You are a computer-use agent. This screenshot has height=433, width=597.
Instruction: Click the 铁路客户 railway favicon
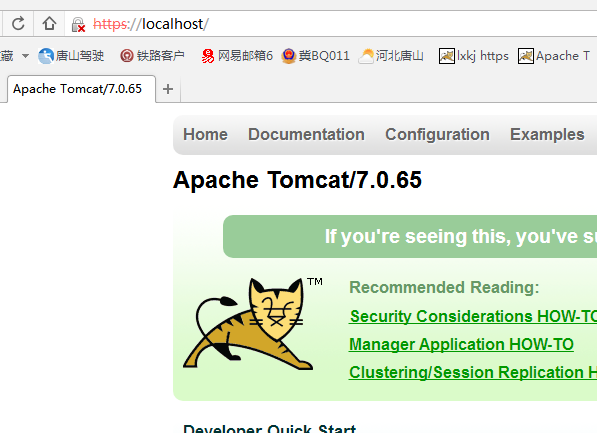tap(127, 56)
